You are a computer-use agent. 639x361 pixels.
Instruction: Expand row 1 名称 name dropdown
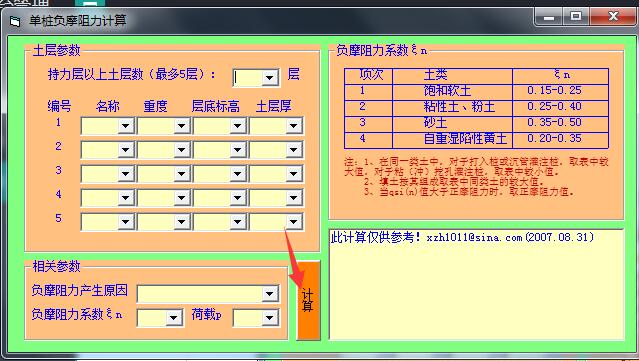[126, 126]
